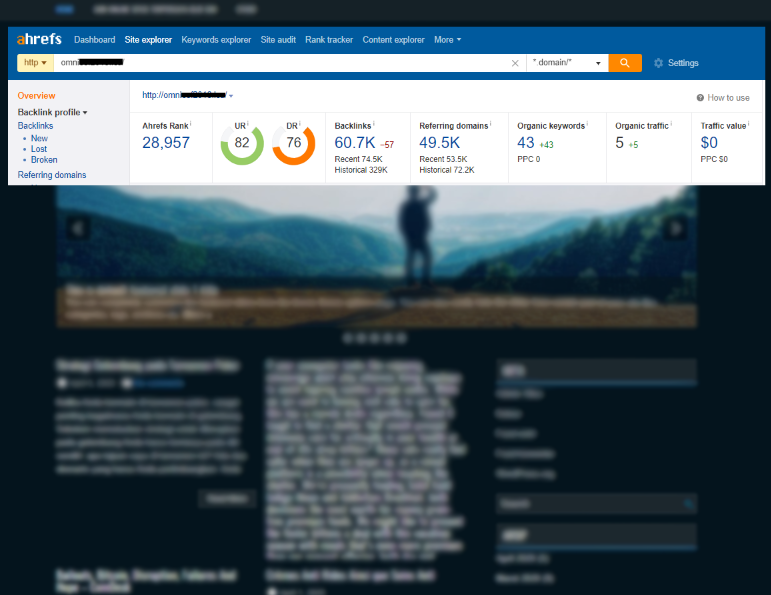This screenshot has height=595, width=771.
Task: Click the 60.7K backlinks number
Action: pos(355,143)
